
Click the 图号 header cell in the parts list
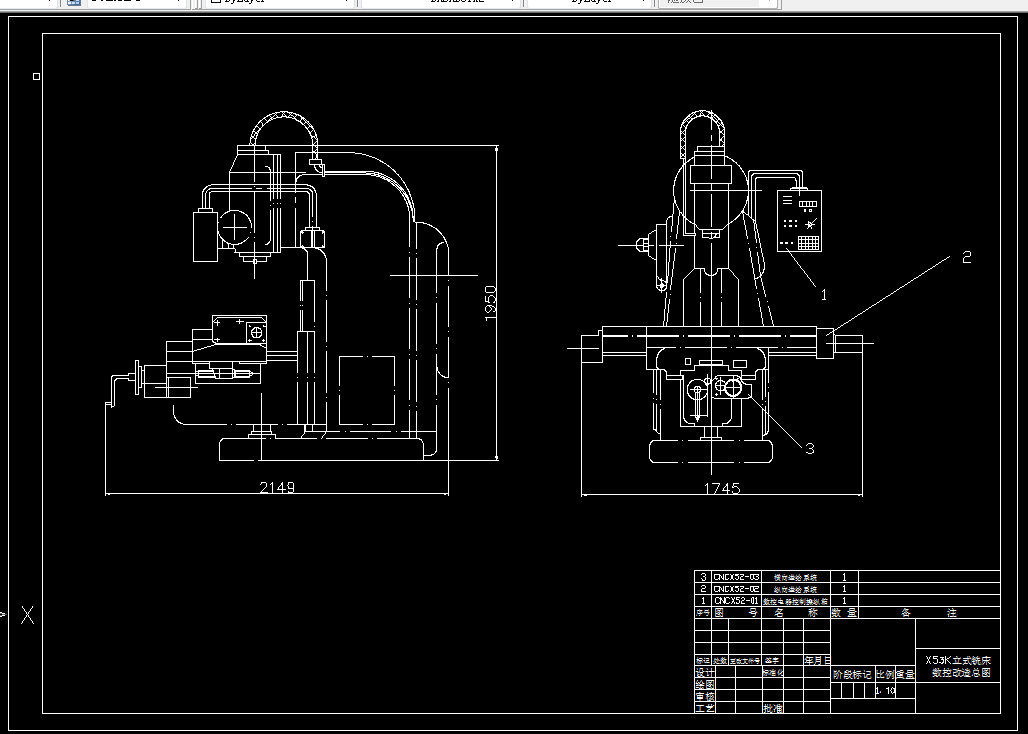736,613
